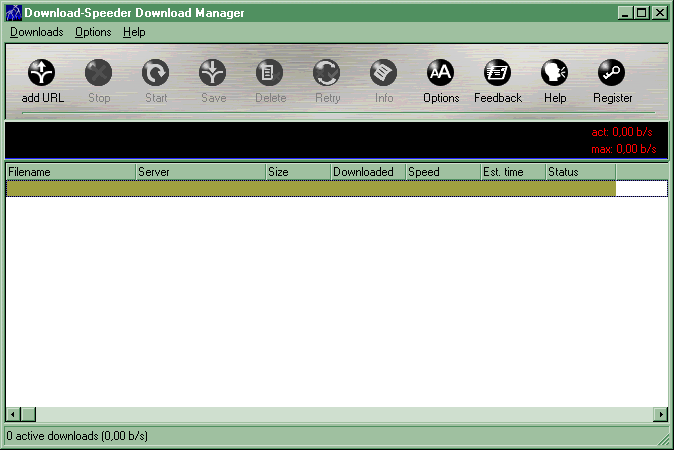Click the add URL toolbar icon
The height and width of the screenshot is (450, 674).
(42, 73)
